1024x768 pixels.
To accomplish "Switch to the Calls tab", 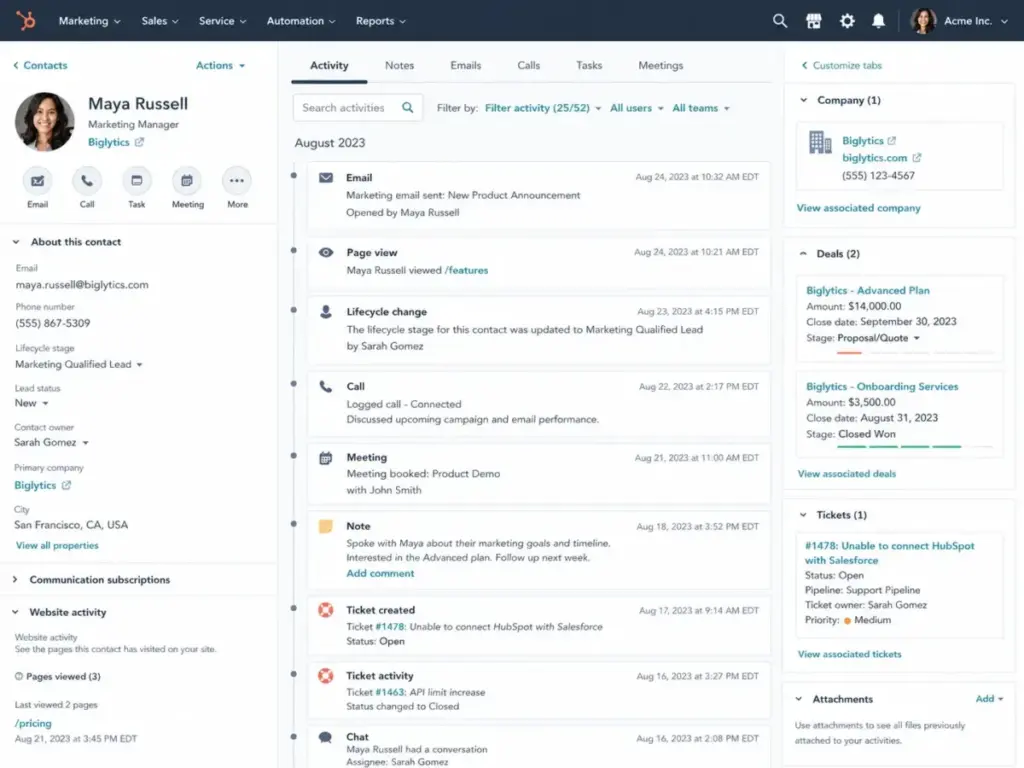I will point(529,65).
